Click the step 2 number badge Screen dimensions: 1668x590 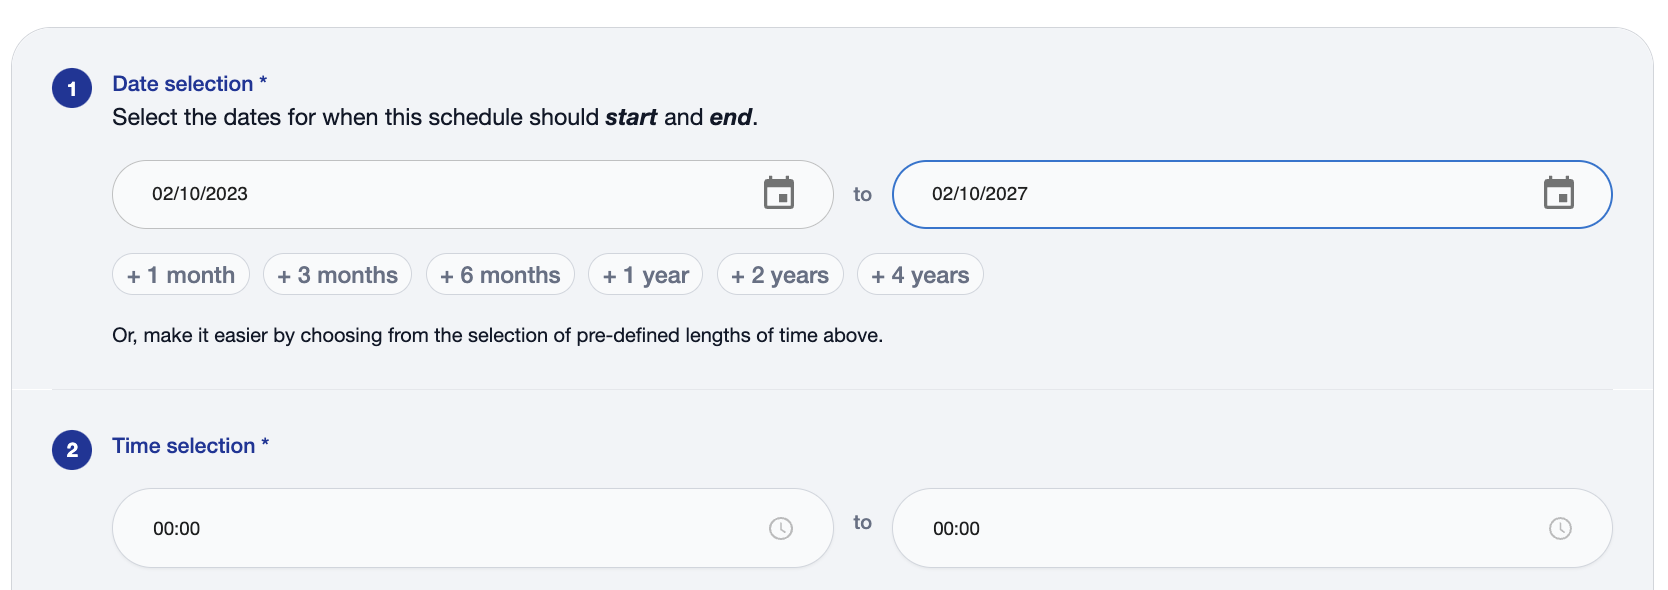(72, 450)
